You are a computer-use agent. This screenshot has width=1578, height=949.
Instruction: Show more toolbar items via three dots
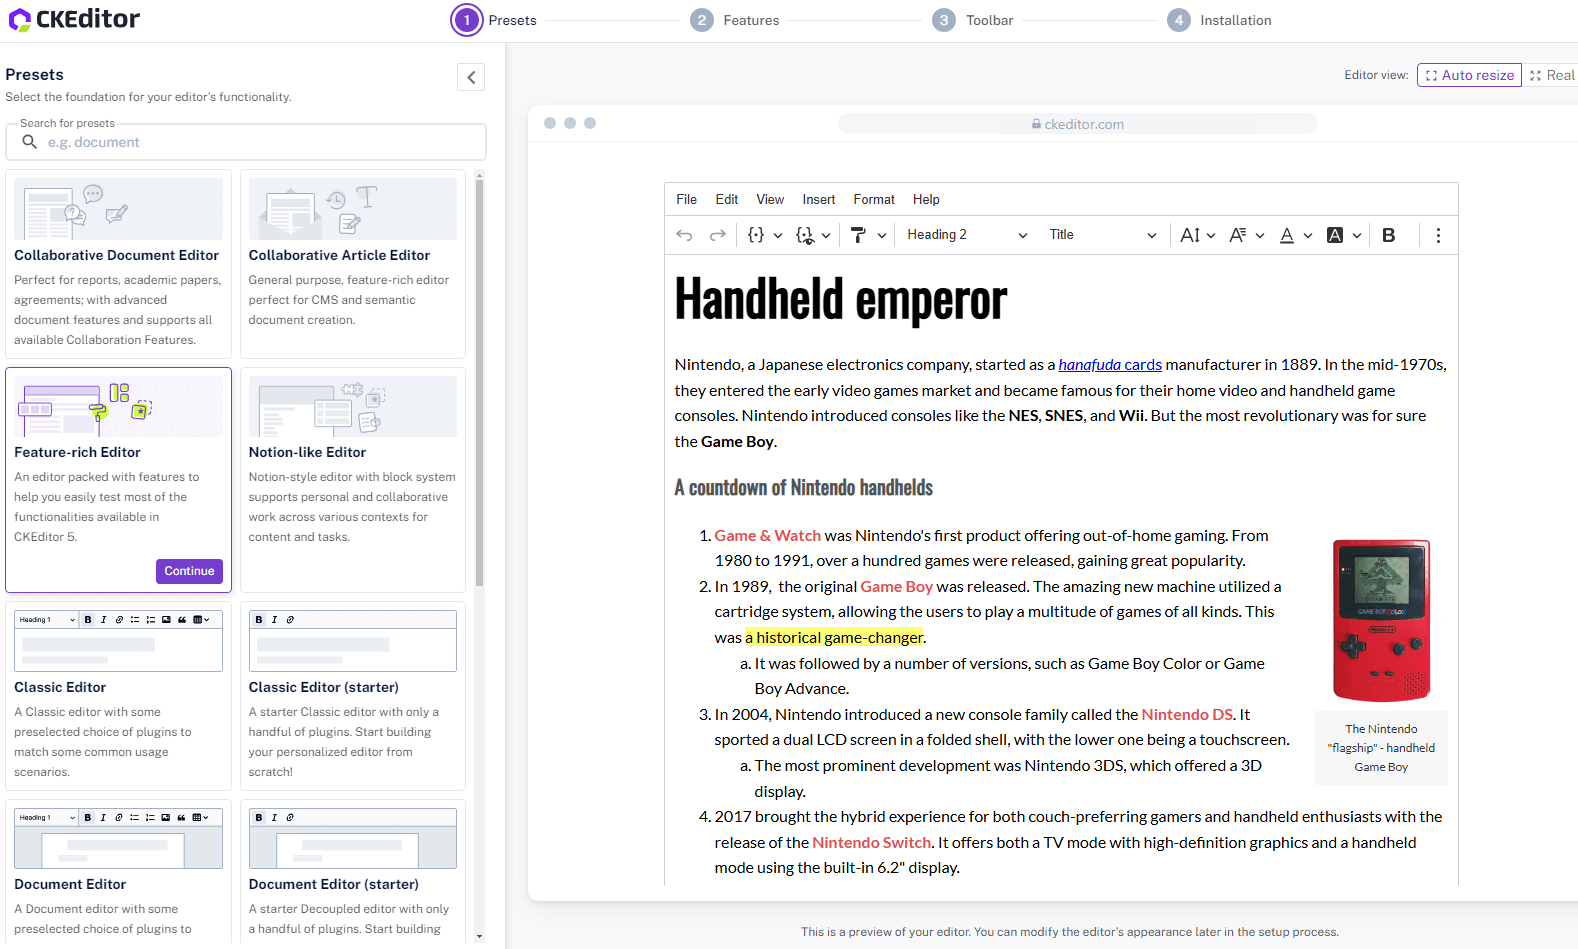click(1438, 235)
